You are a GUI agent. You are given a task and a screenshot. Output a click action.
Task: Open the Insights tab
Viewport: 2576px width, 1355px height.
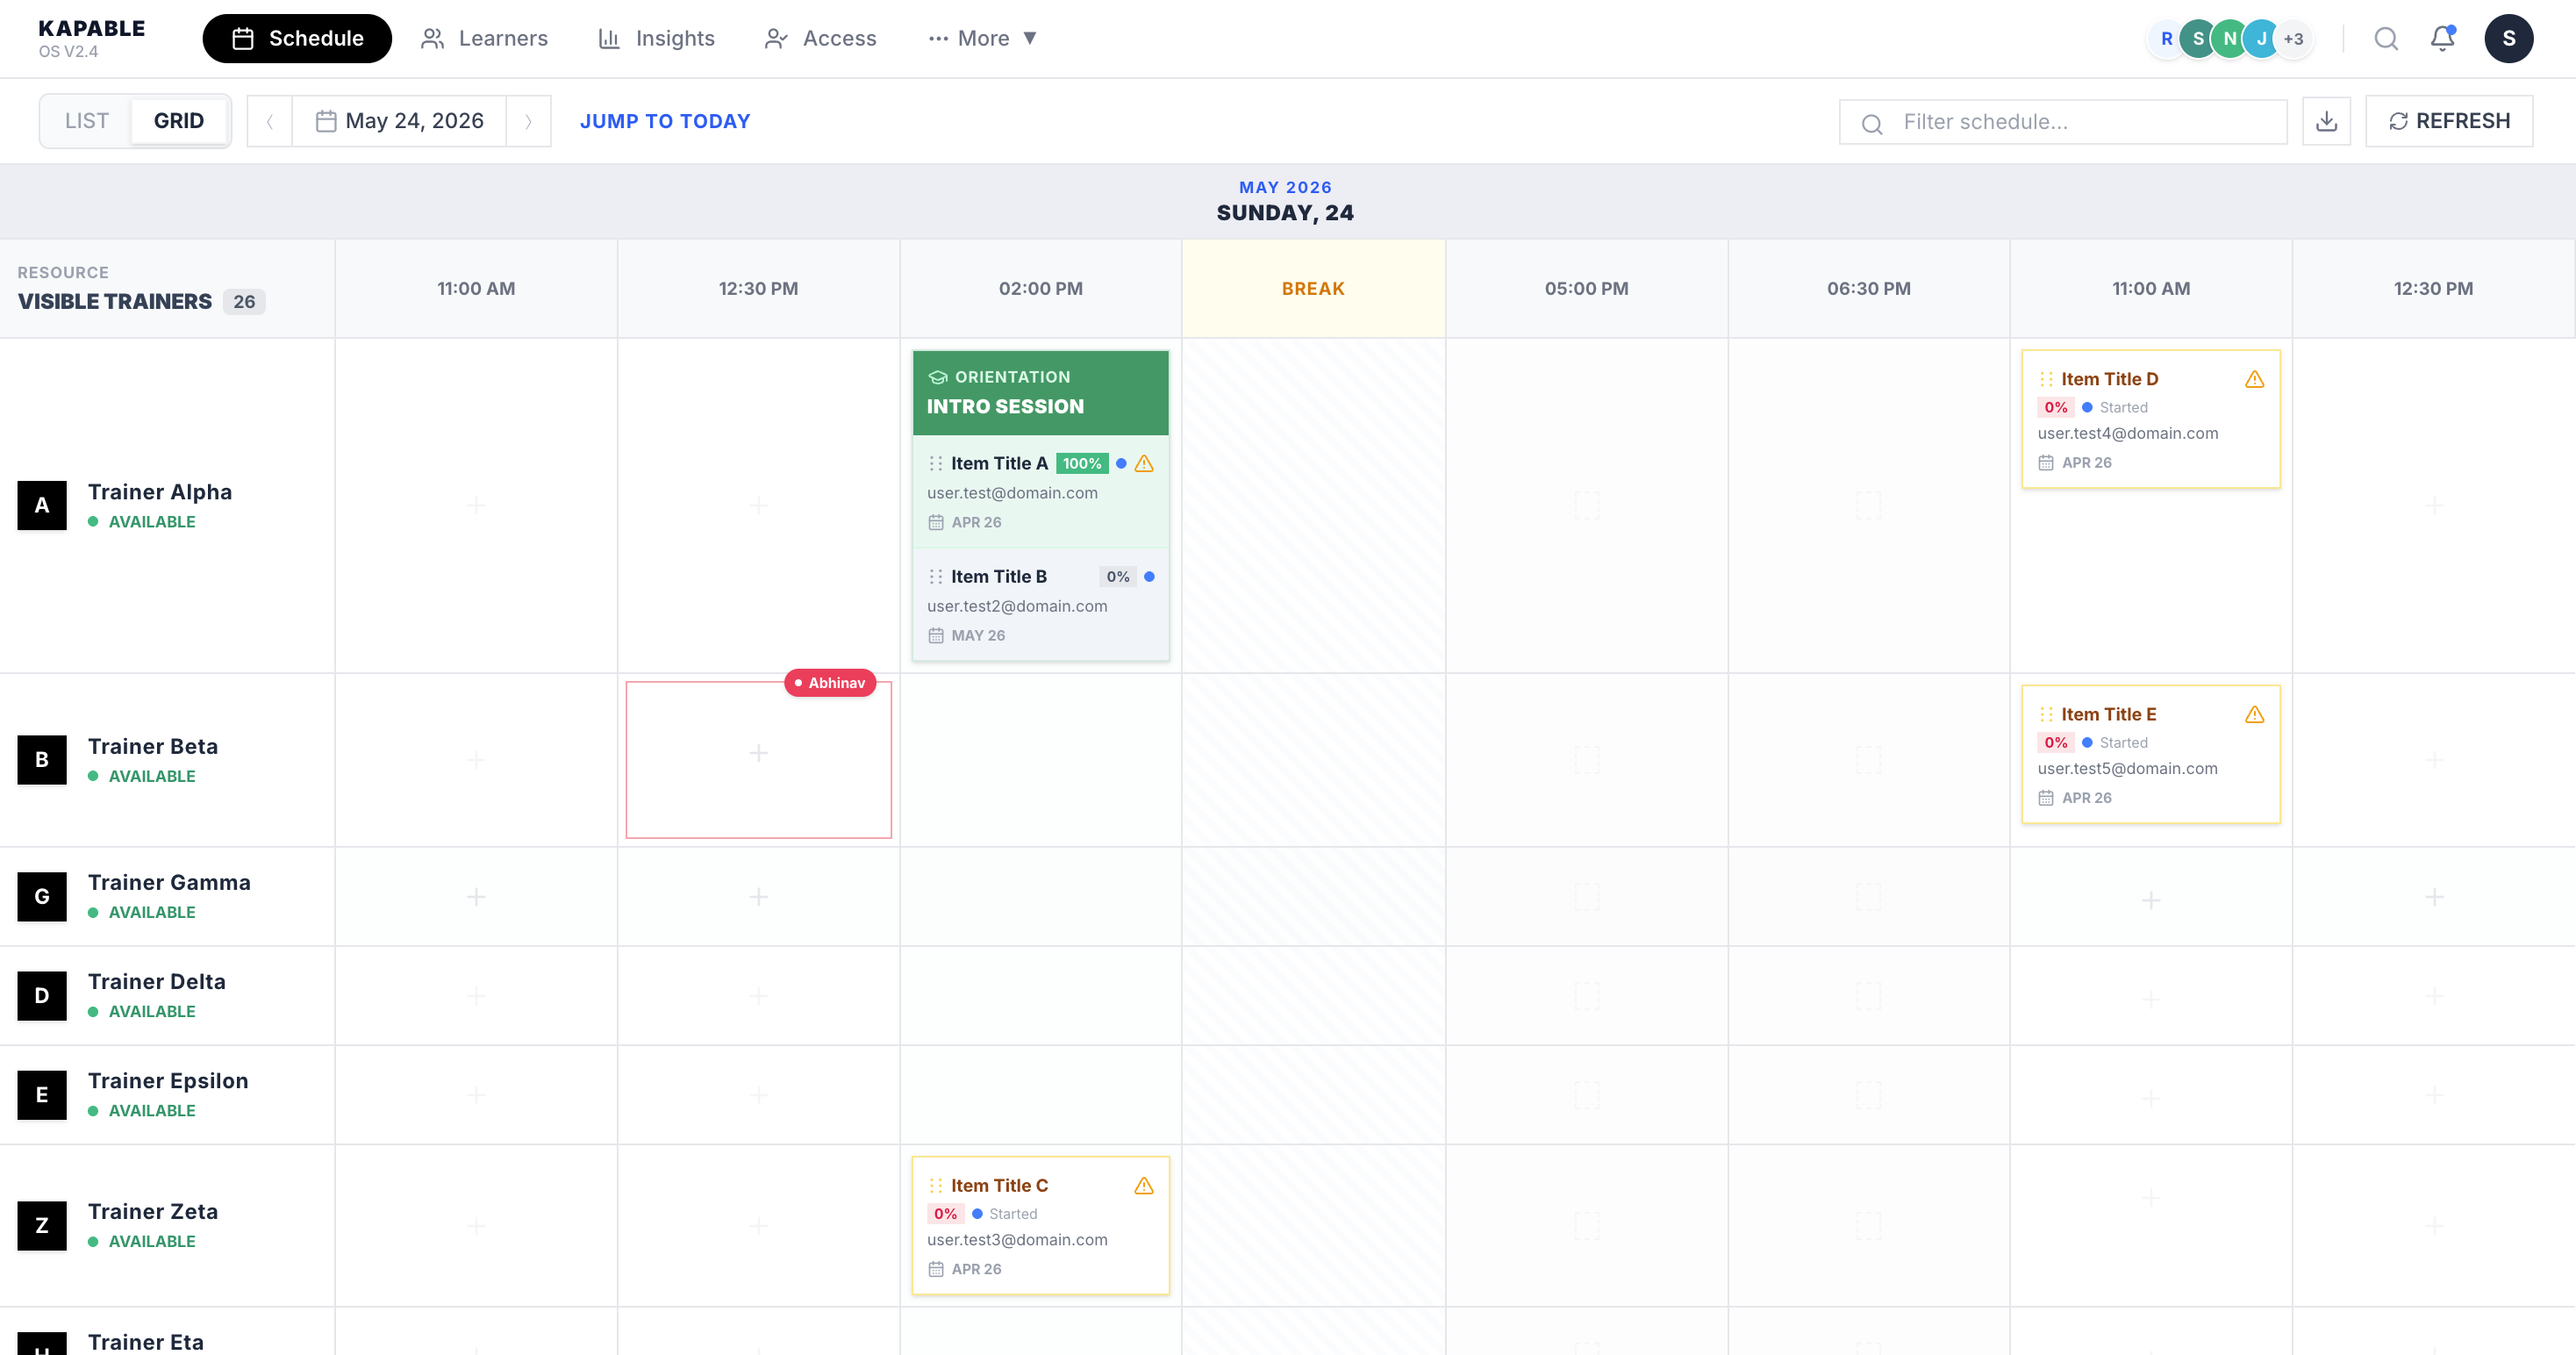[x=656, y=38]
